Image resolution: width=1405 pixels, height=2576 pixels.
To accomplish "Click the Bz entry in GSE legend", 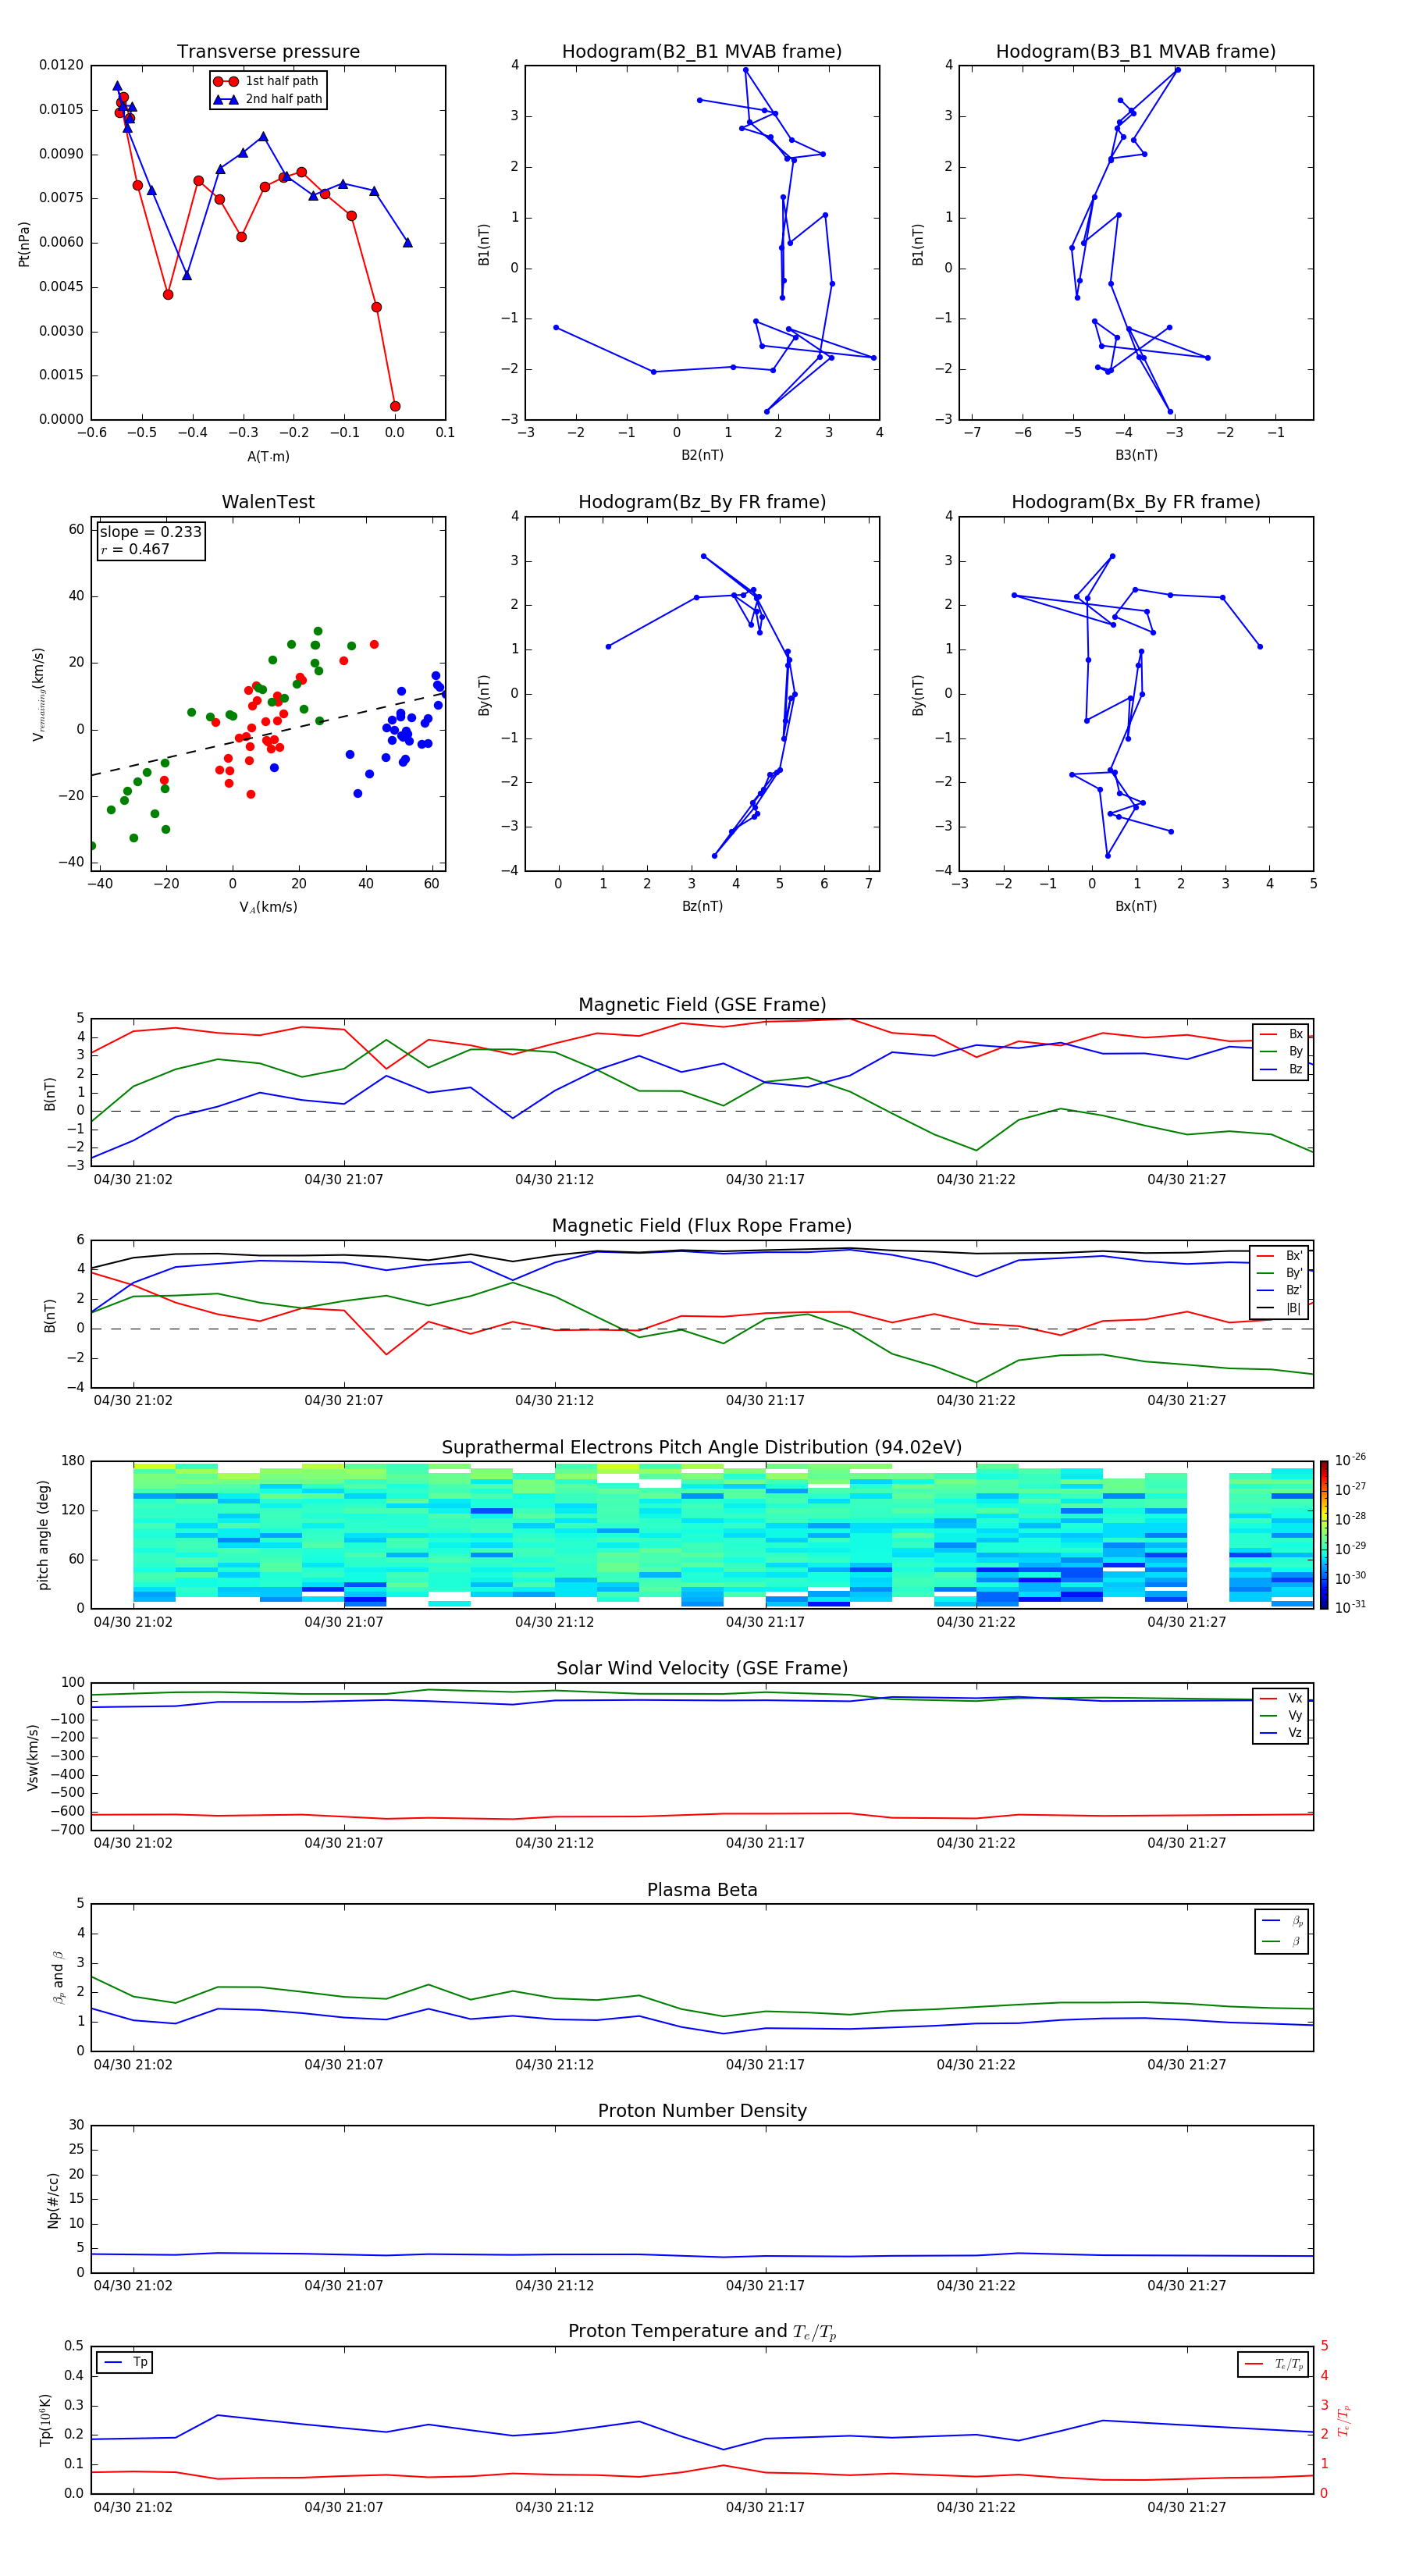I will click(x=1281, y=1069).
